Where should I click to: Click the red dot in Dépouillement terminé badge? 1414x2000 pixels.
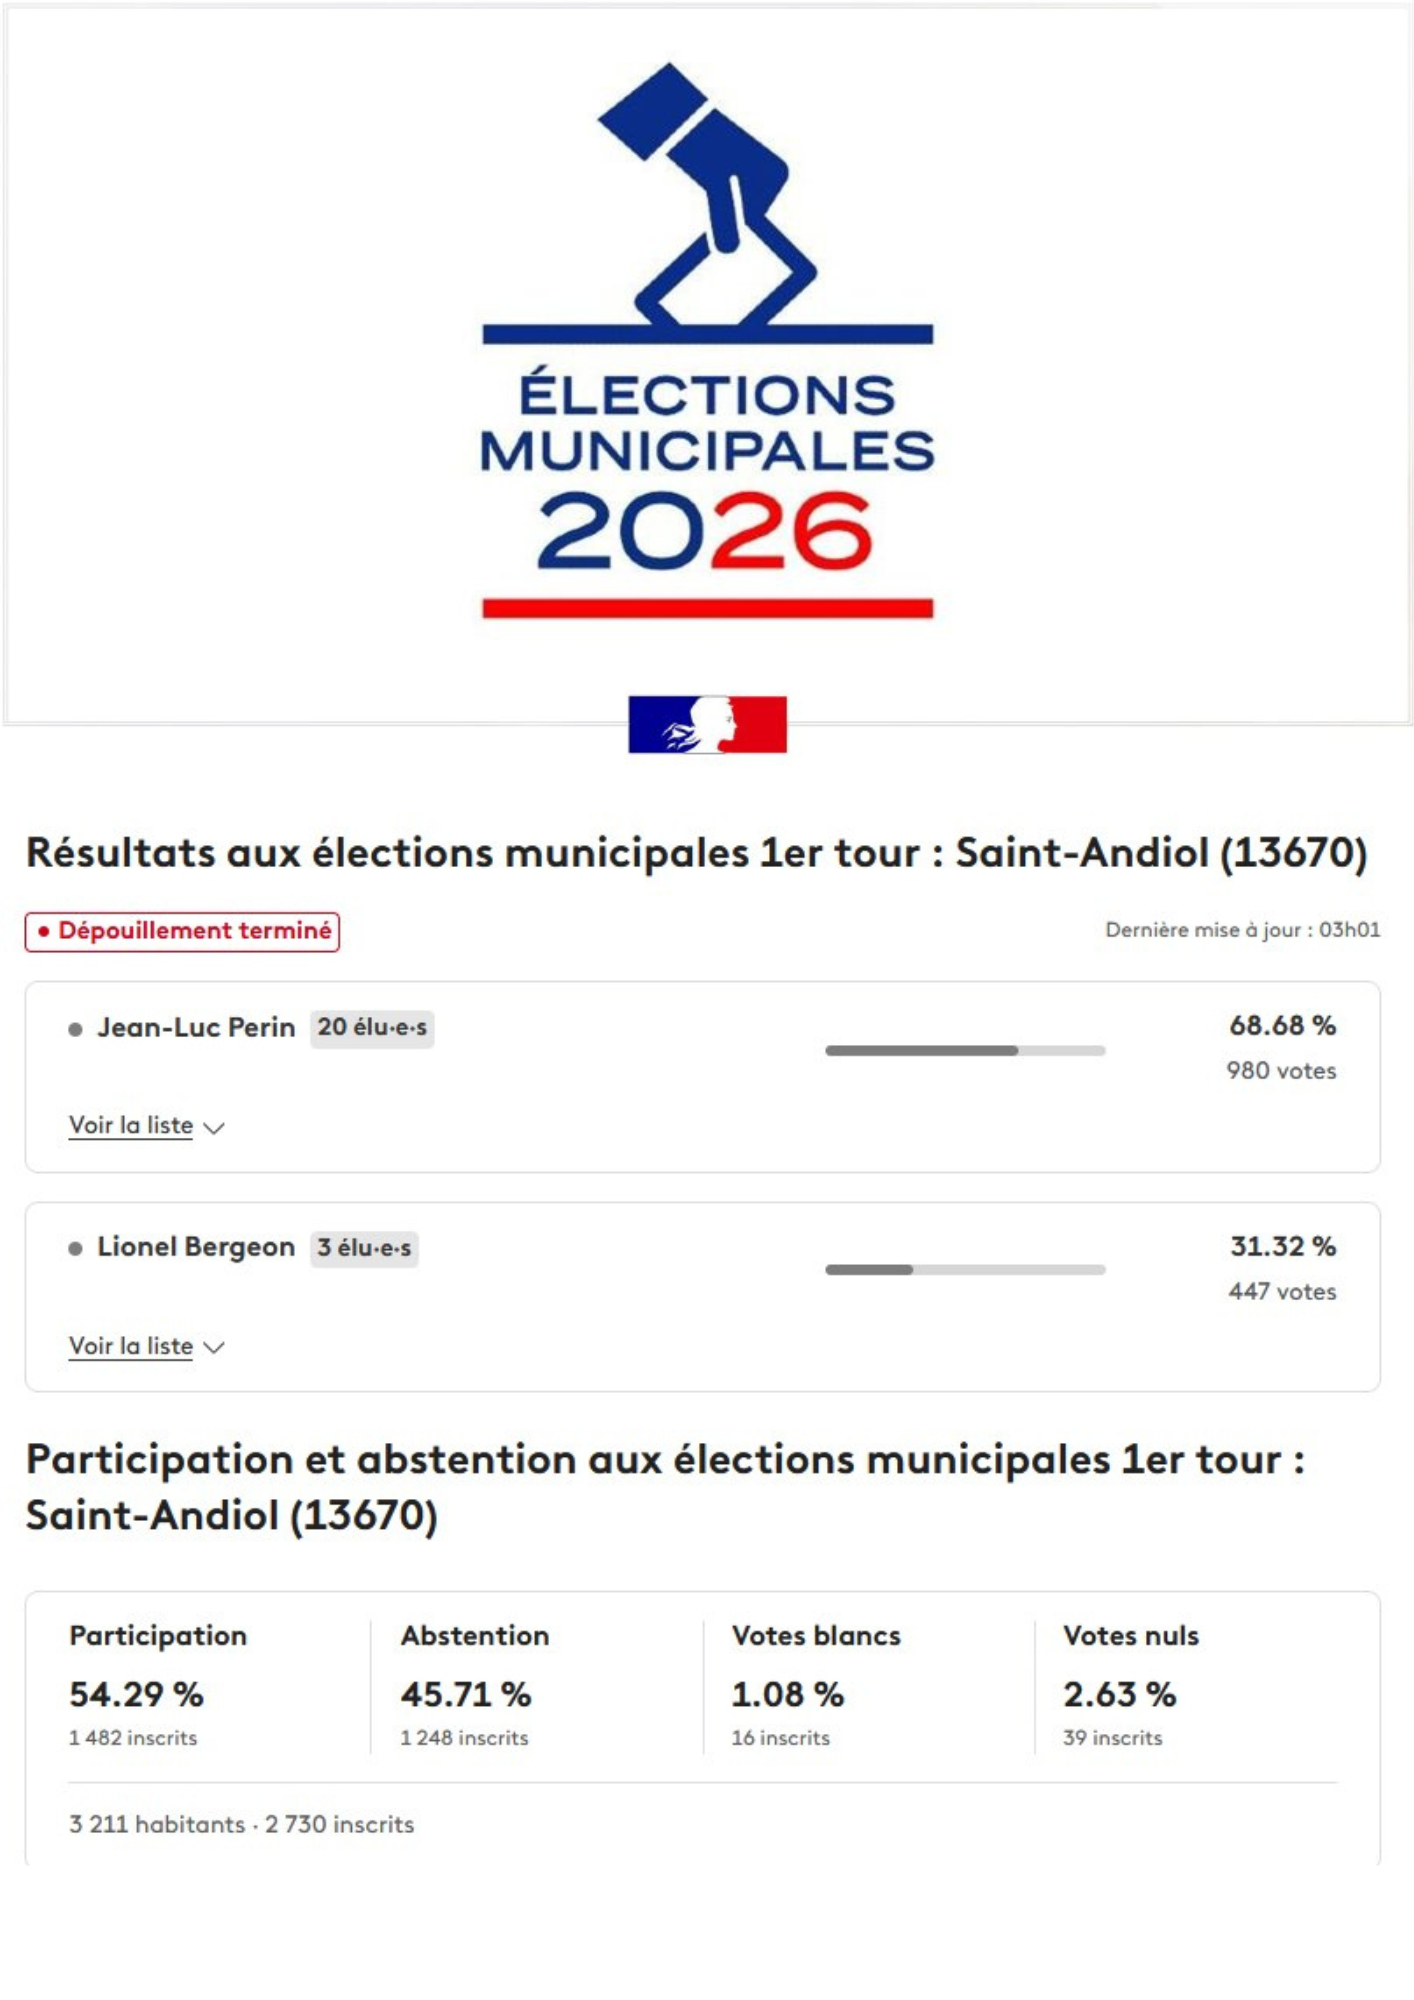point(44,931)
